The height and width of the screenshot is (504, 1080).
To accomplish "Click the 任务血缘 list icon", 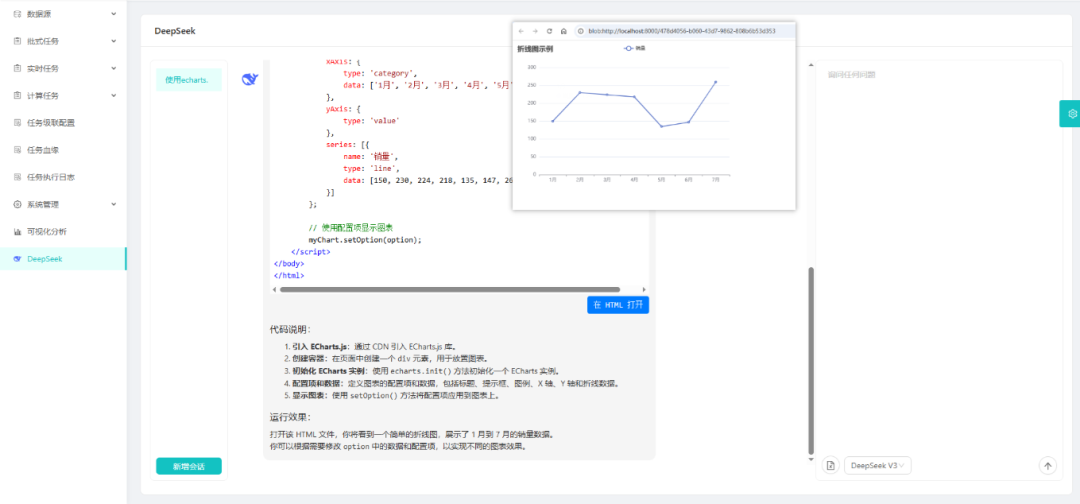I will point(18,150).
